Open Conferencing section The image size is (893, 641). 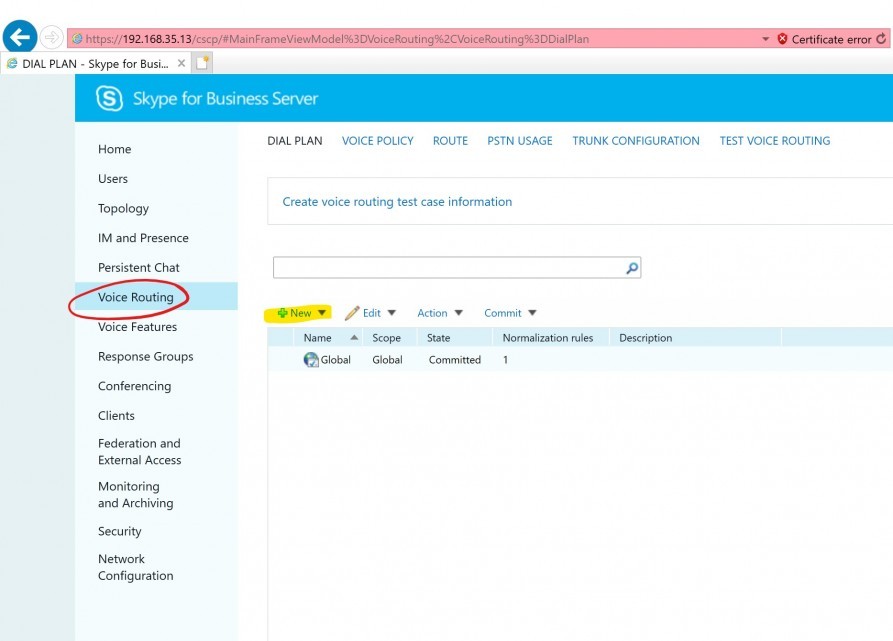[134, 387]
